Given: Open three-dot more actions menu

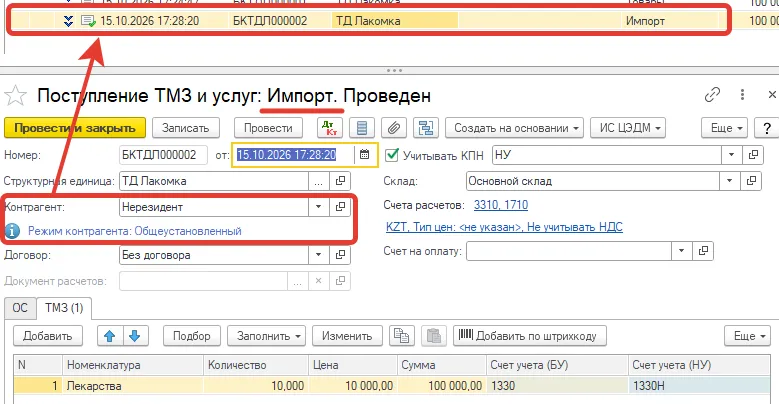Looking at the screenshot, I should tap(742, 94).
